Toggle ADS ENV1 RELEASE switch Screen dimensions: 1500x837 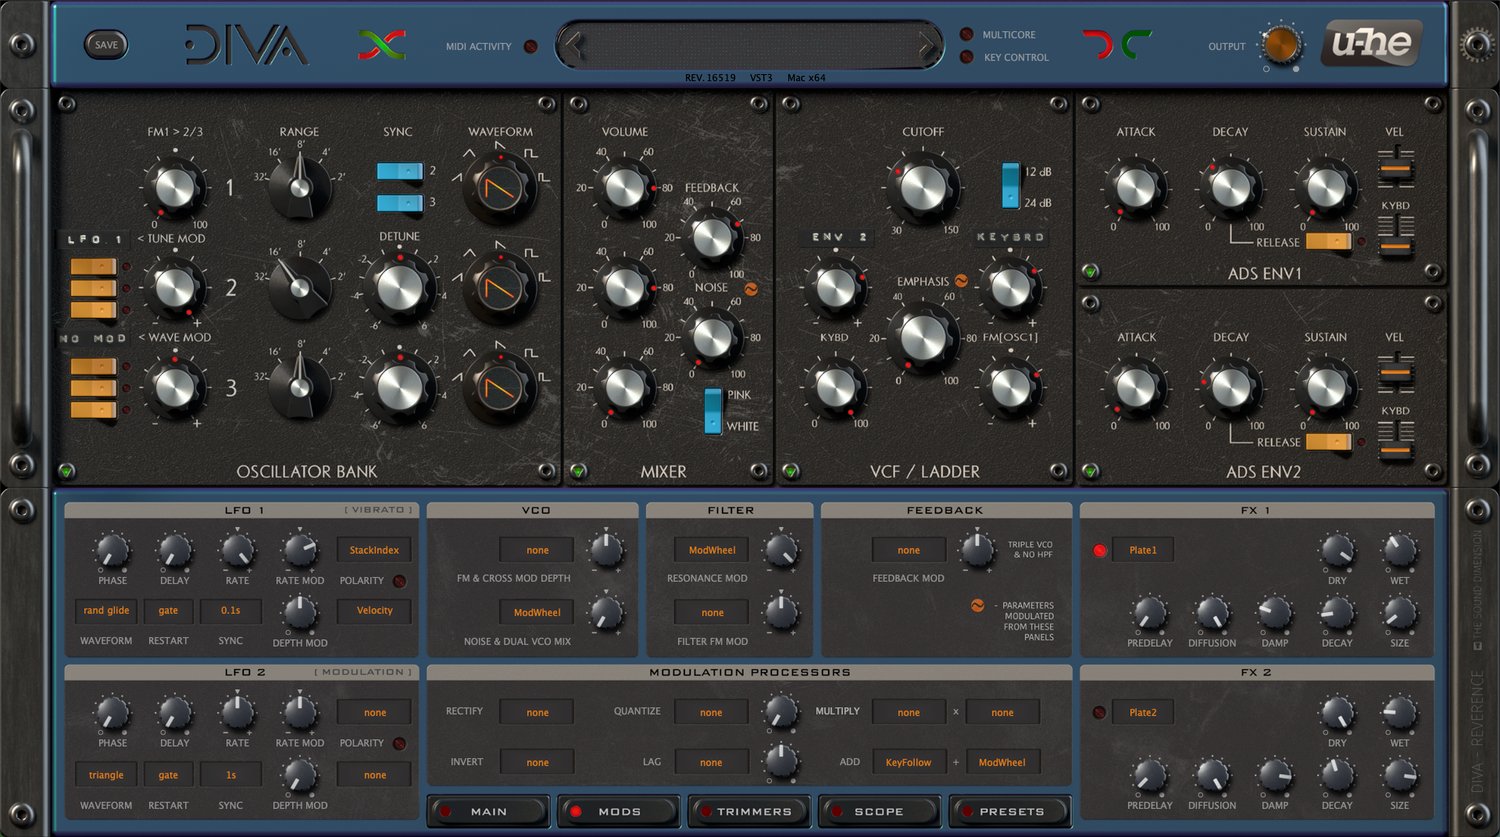point(1329,242)
